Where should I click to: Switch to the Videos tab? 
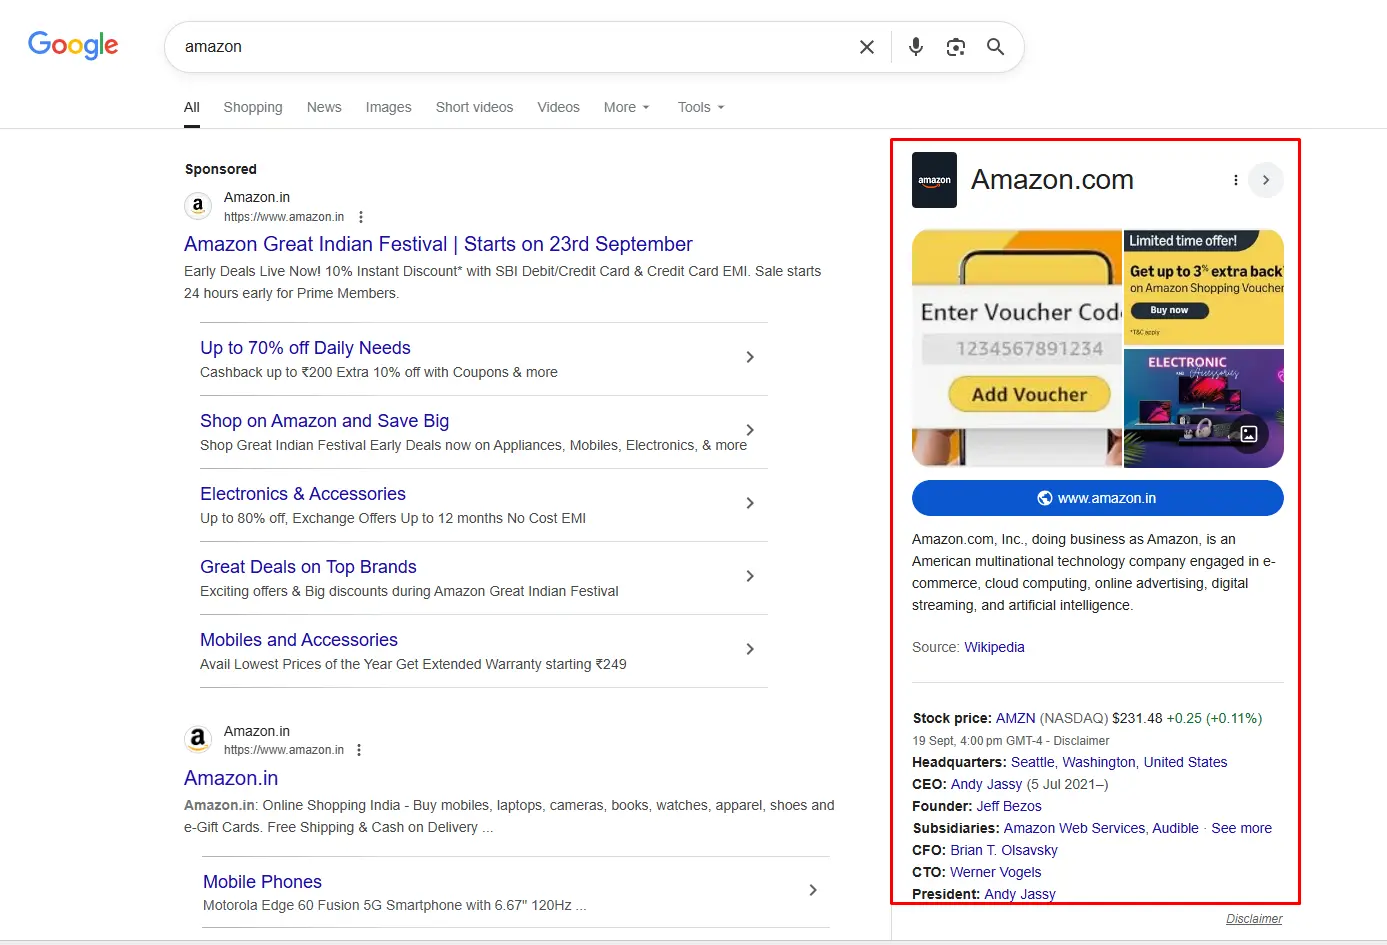[558, 107]
